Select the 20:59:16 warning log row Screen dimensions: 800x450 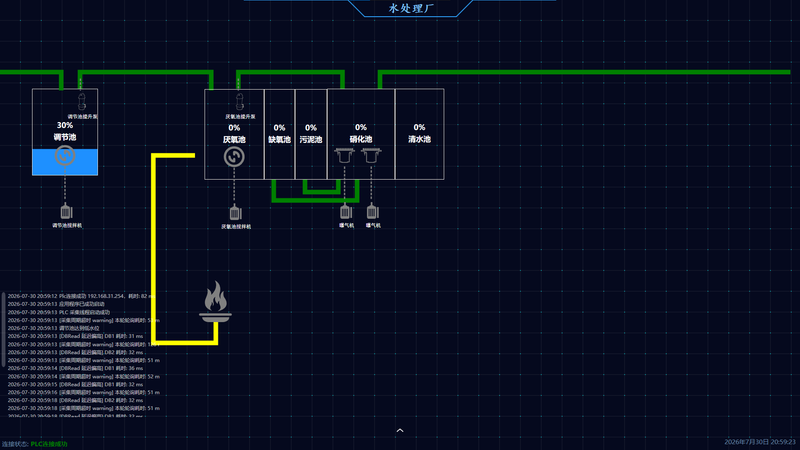tap(83, 392)
